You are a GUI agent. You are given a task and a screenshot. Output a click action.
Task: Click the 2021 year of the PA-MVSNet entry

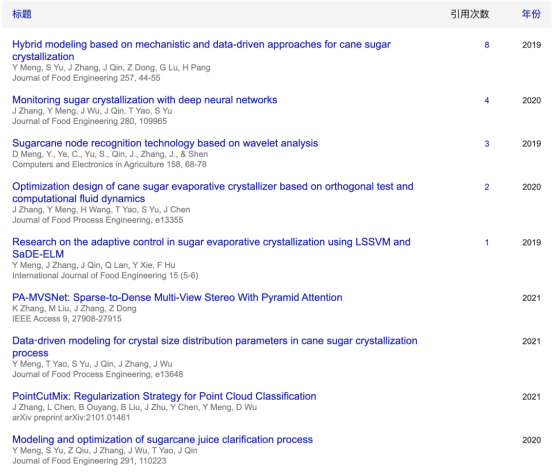coord(531,298)
